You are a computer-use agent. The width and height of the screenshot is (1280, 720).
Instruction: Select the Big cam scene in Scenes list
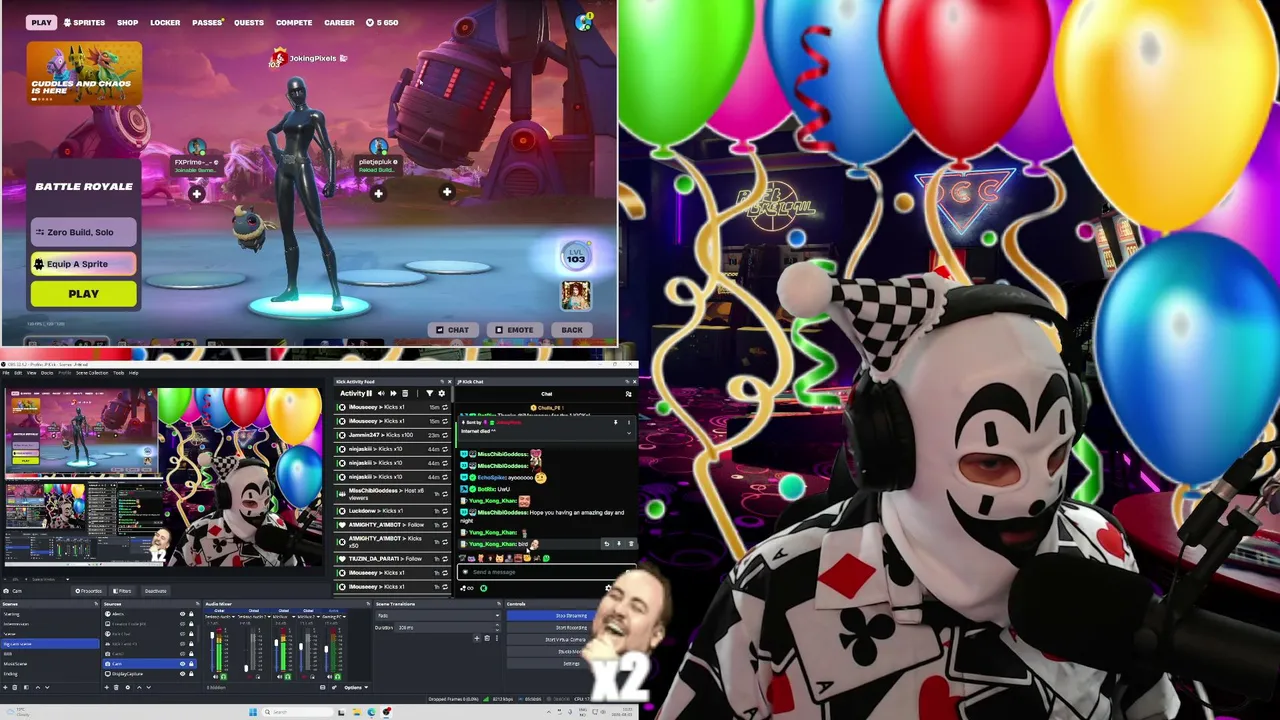point(50,644)
